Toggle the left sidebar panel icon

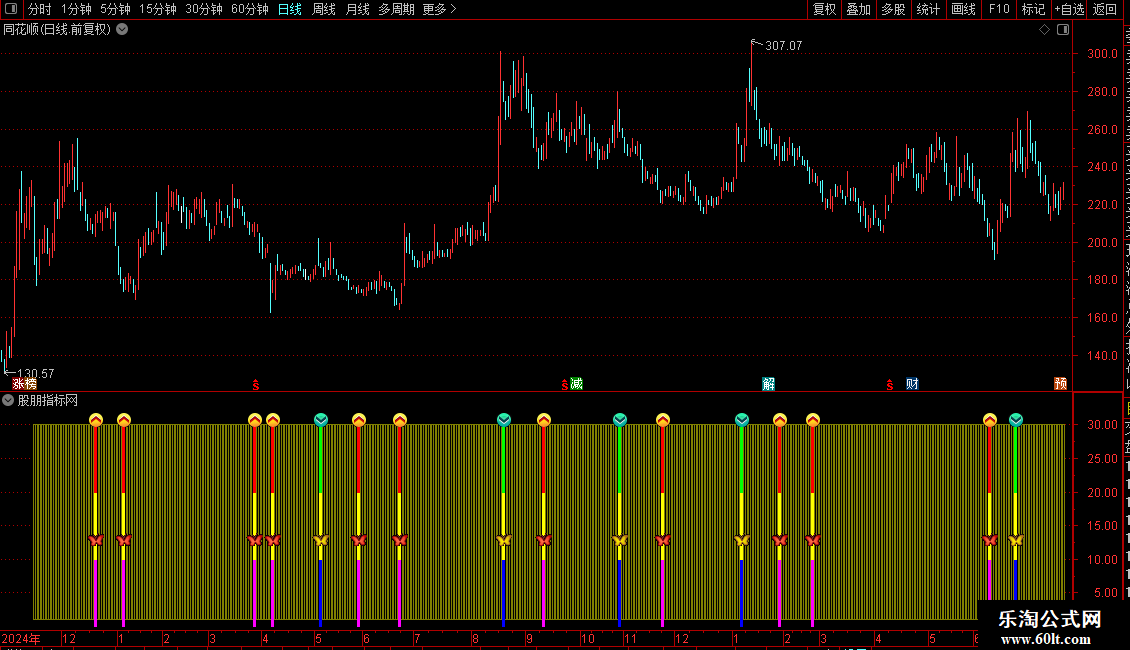11,9
